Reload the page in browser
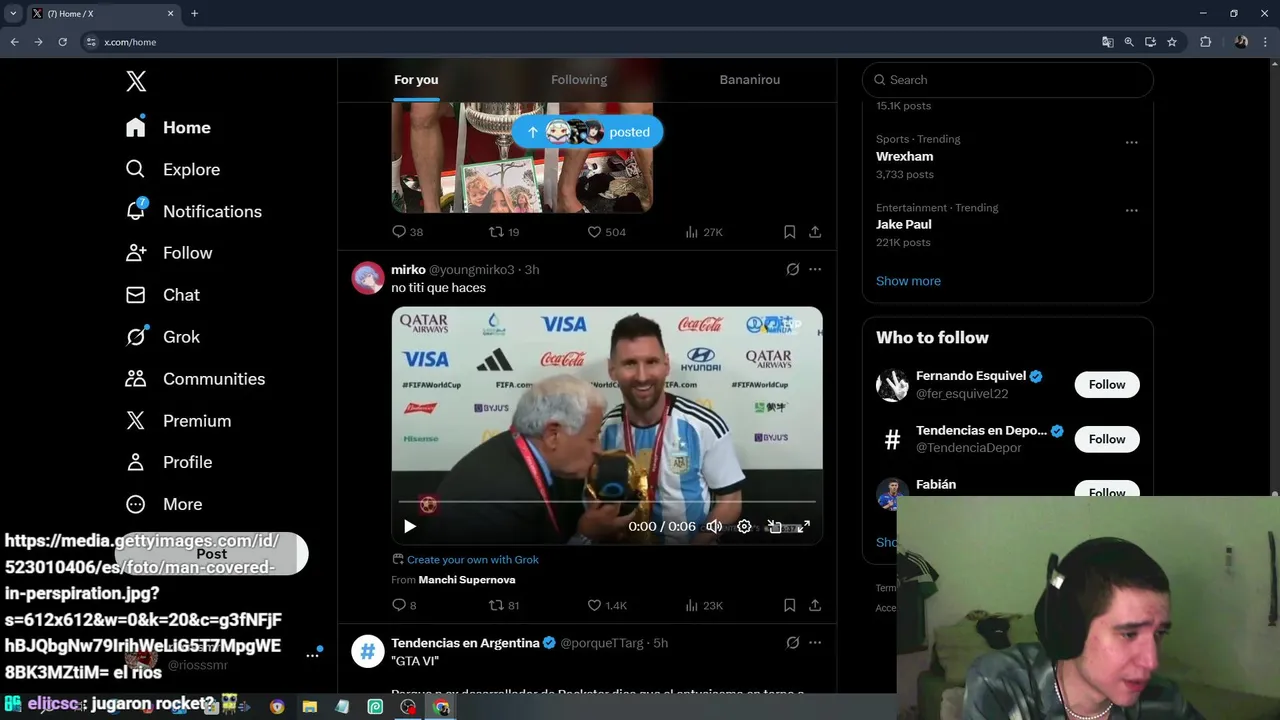 [x=62, y=42]
